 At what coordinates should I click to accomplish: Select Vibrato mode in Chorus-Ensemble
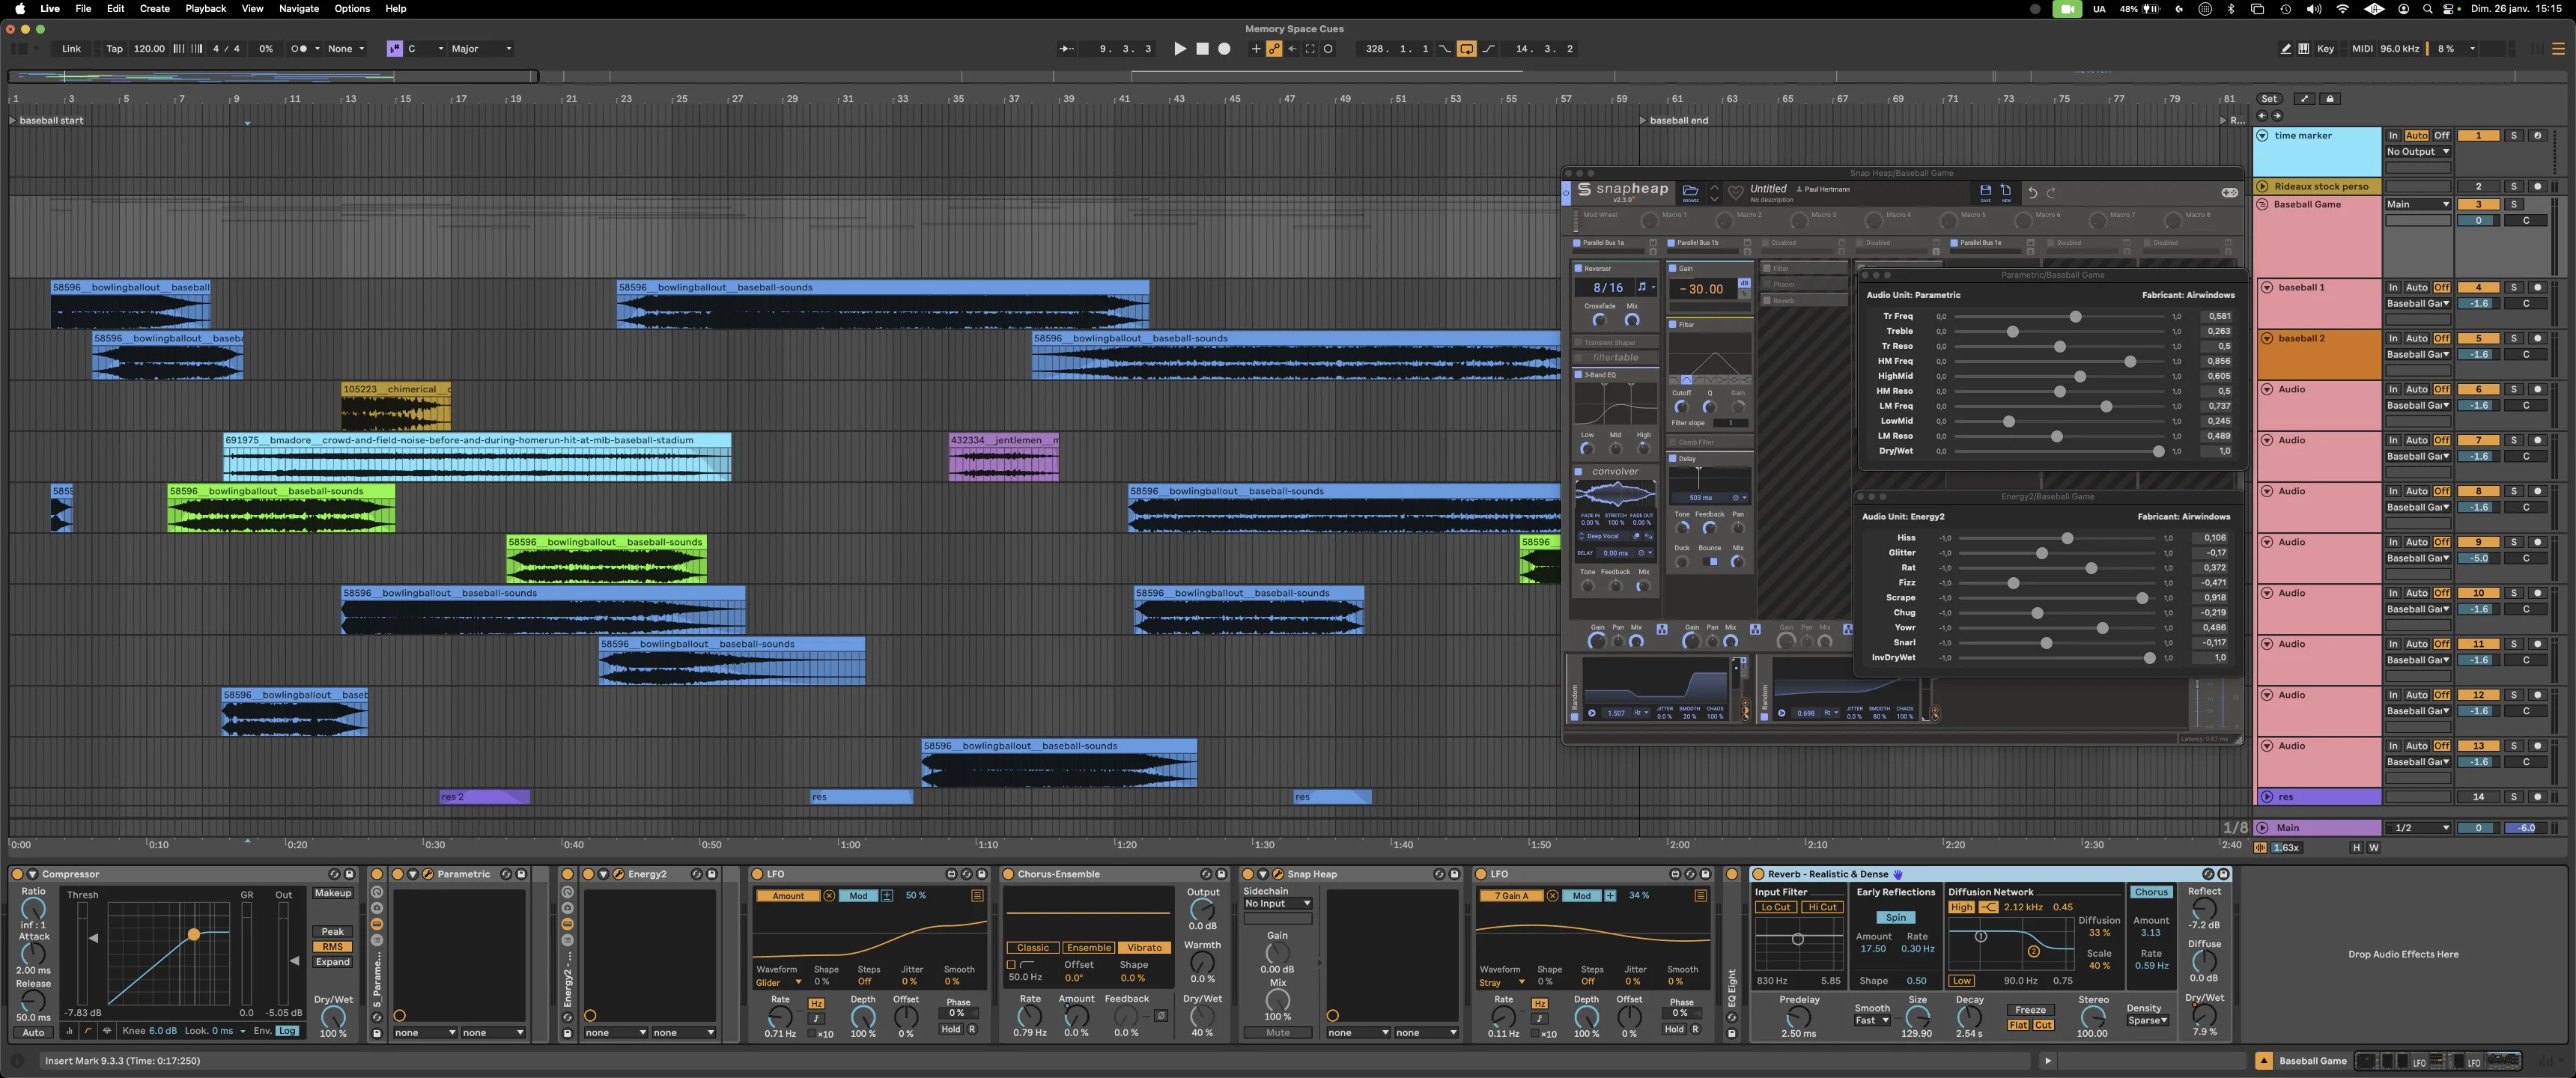click(1144, 947)
